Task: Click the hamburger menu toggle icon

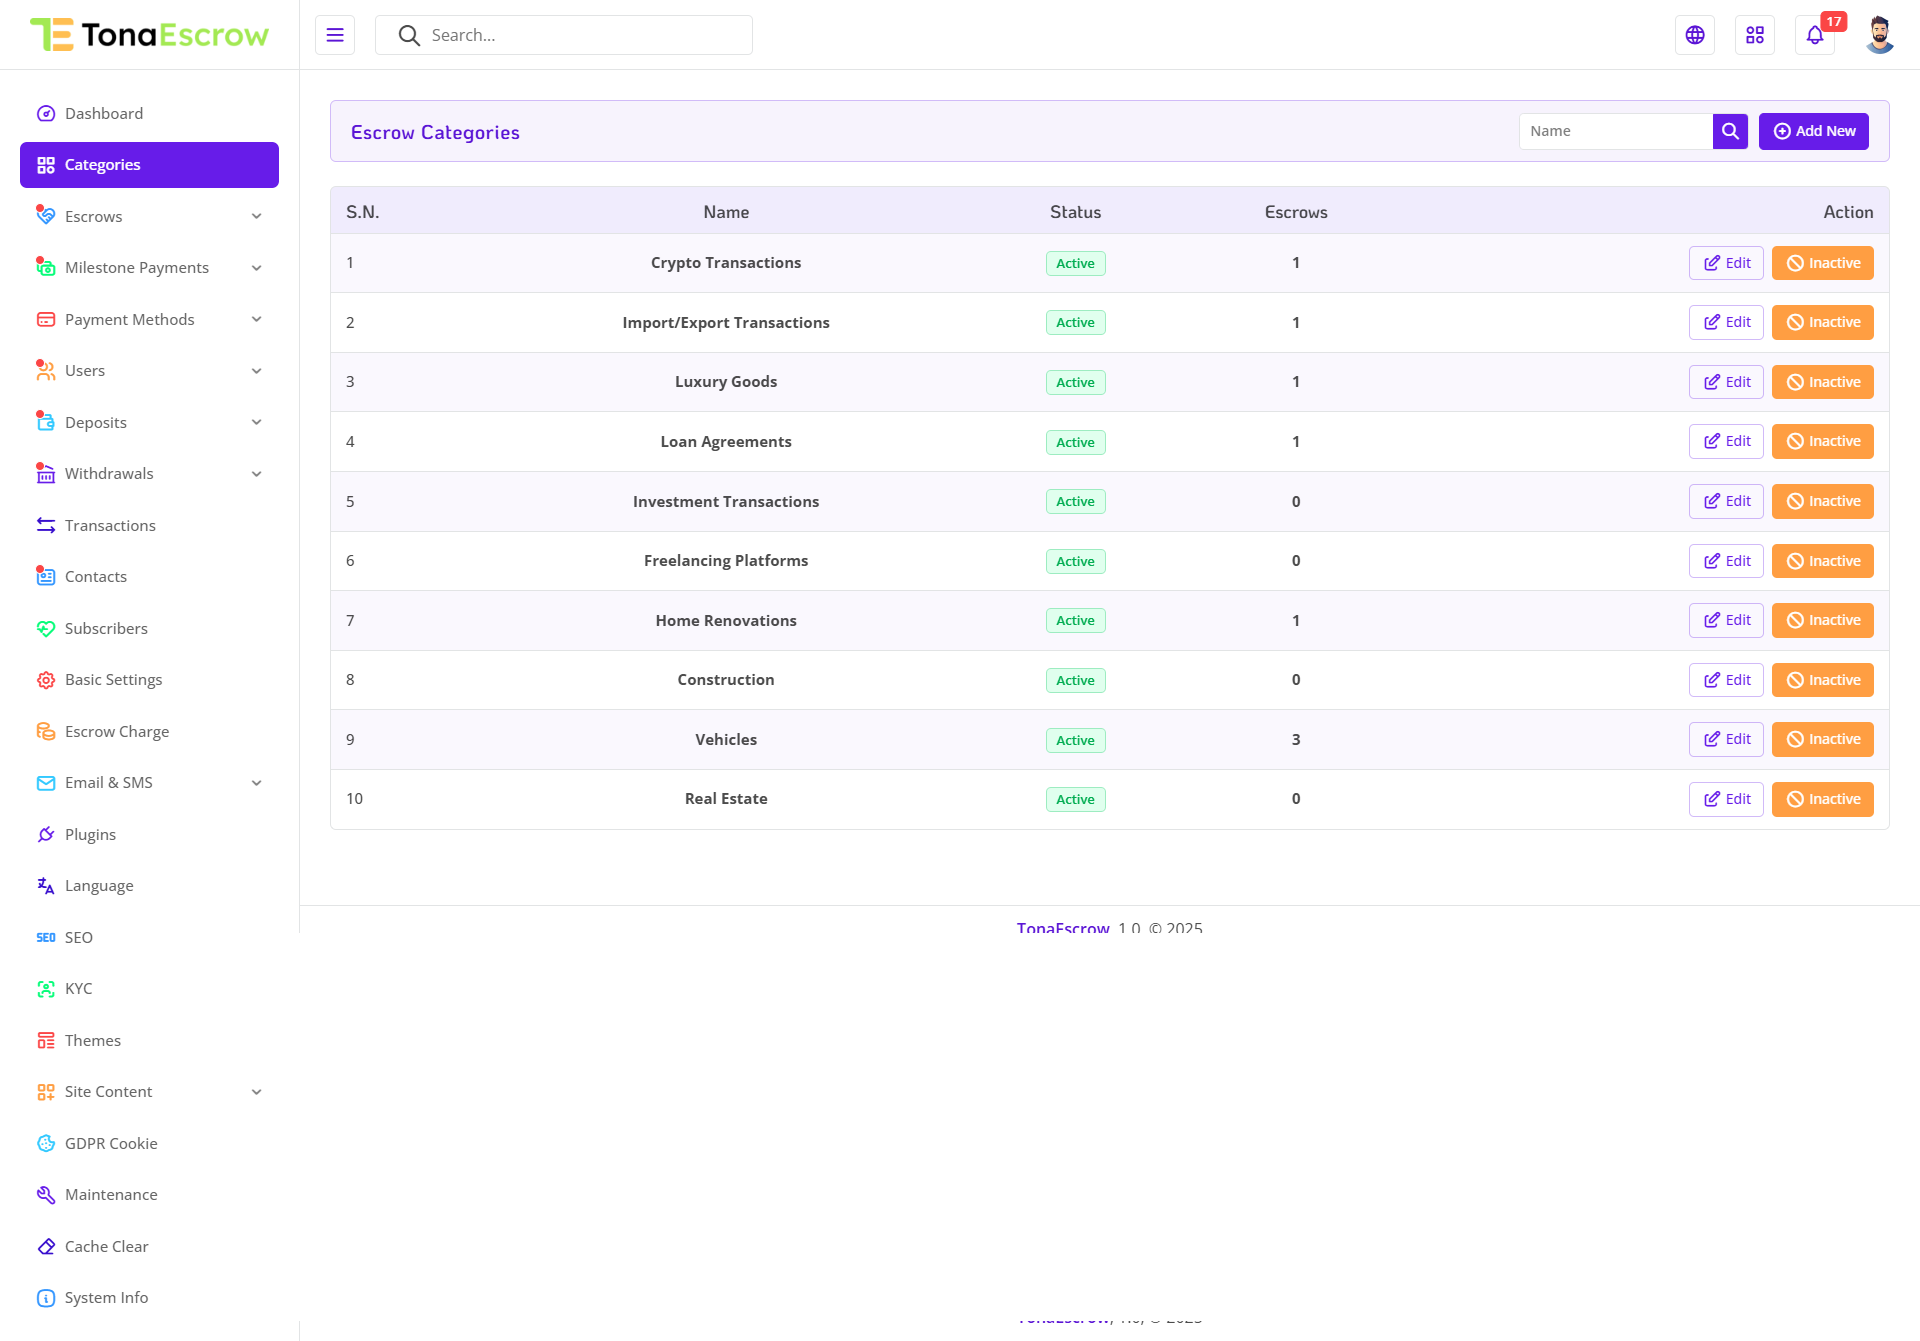Action: coord(335,35)
